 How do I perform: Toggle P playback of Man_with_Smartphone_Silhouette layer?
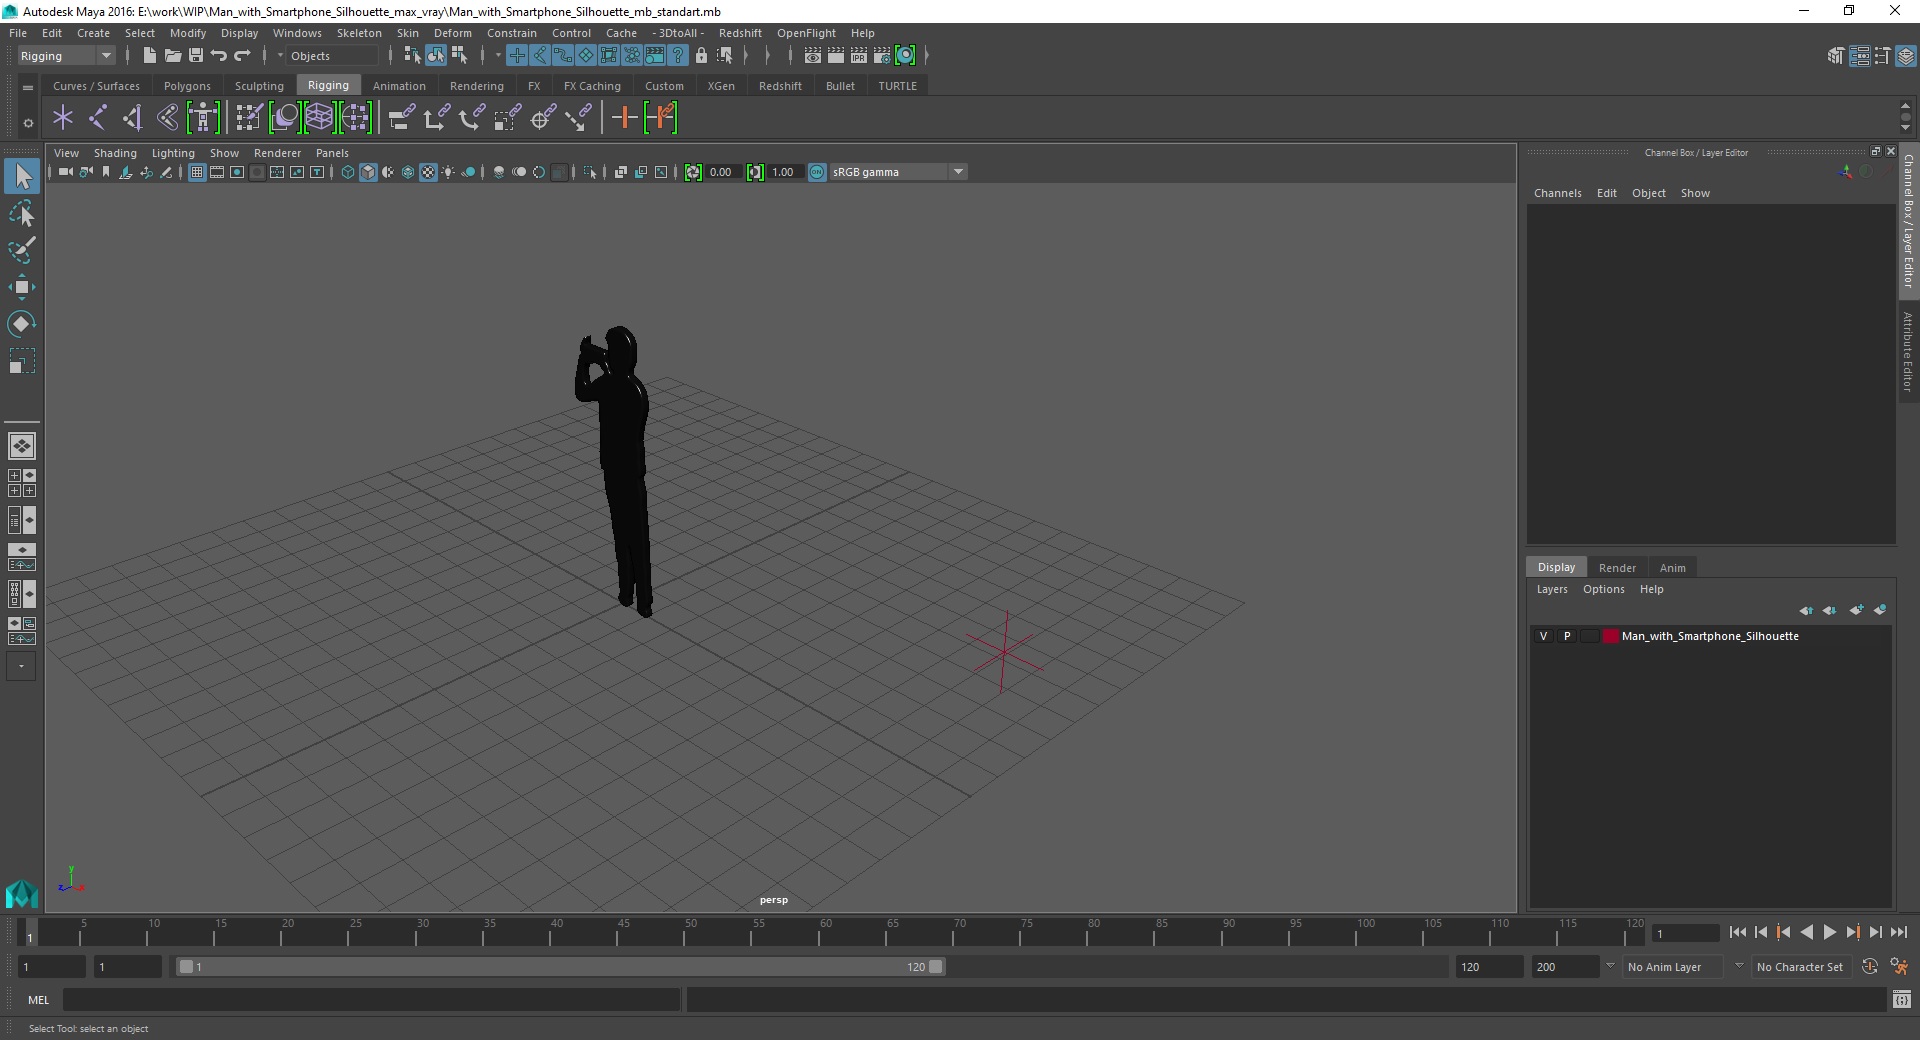click(x=1567, y=636)
